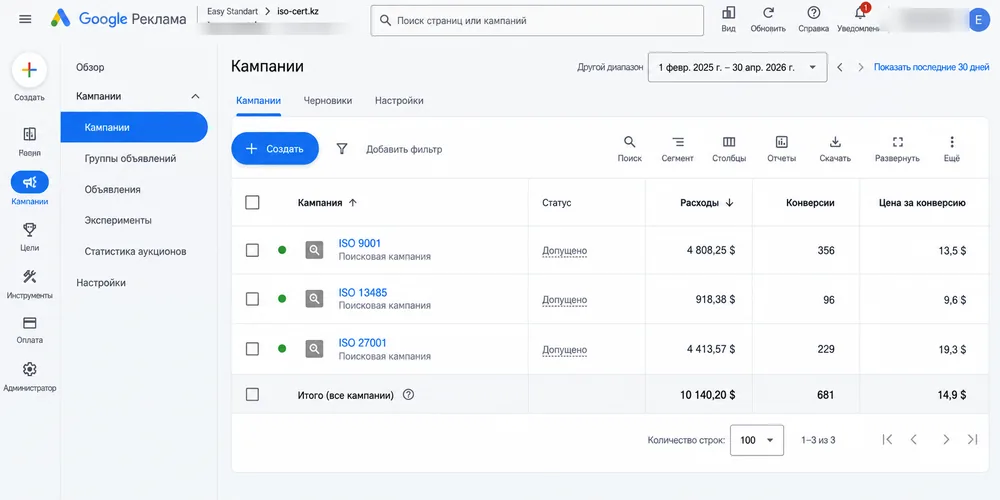The width and height of the screenshot is (1000, 500).
Task: Open the date range dropdown
Action: point(737,67)
